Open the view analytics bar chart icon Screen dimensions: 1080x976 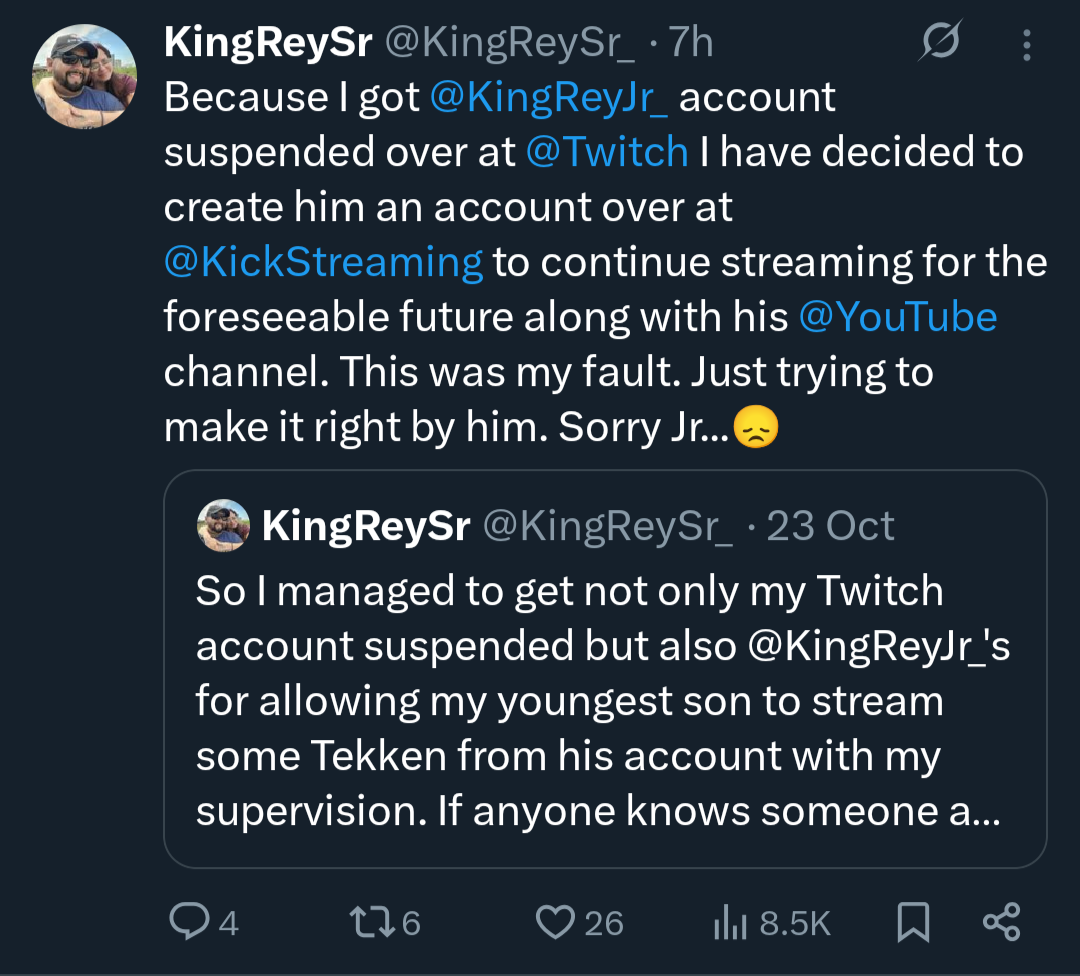[728, 921]
